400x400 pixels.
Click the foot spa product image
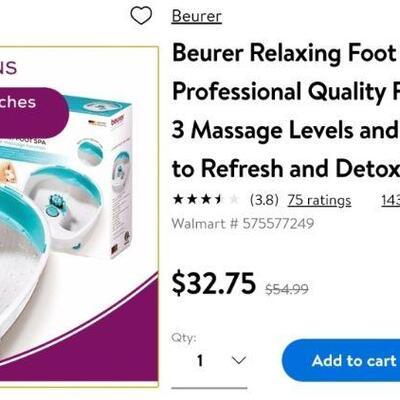(x=79, y=217)
